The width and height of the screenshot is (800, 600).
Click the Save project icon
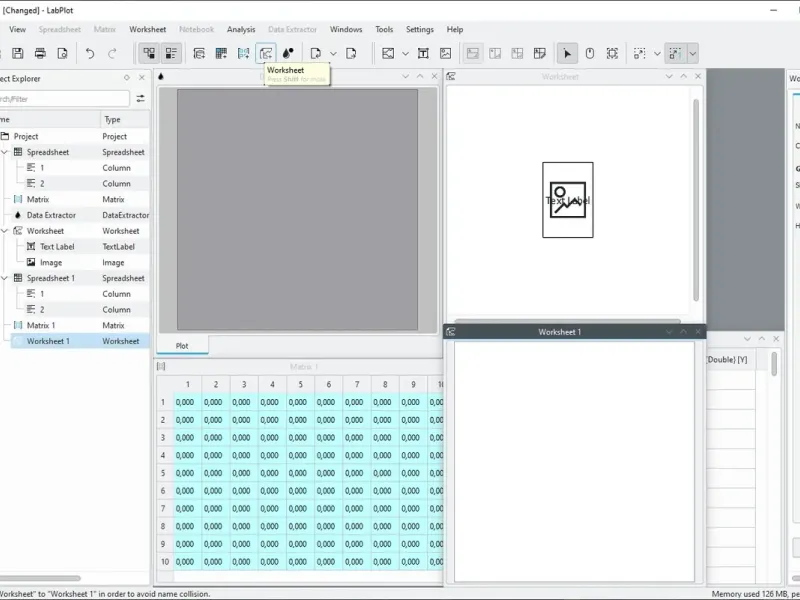coord(18,54)
